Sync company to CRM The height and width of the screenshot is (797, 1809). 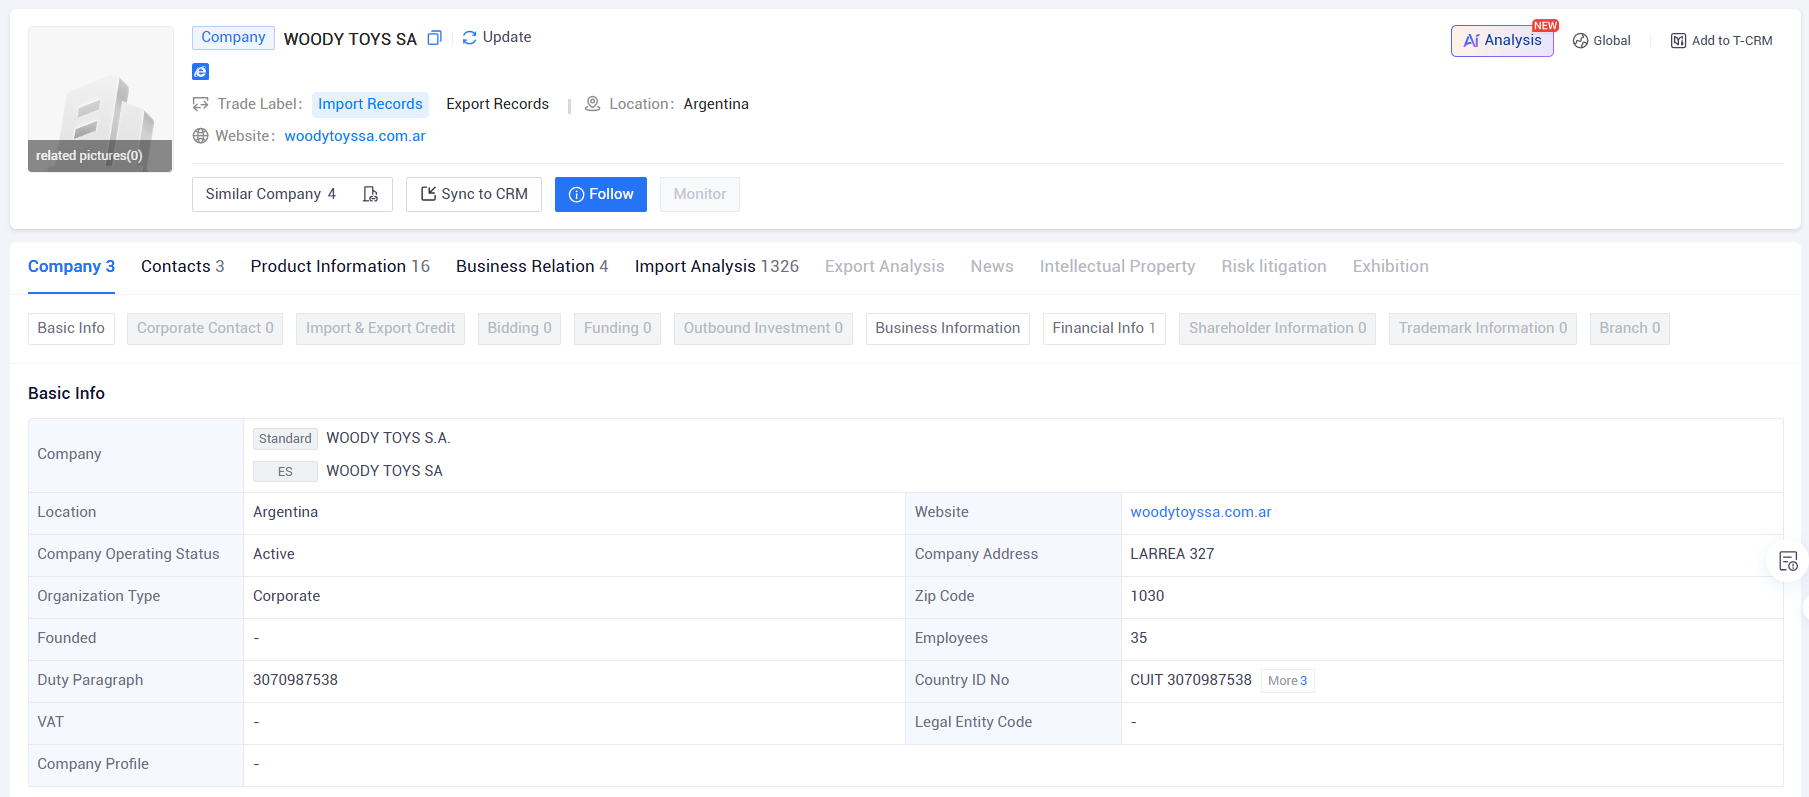point(474,194)
